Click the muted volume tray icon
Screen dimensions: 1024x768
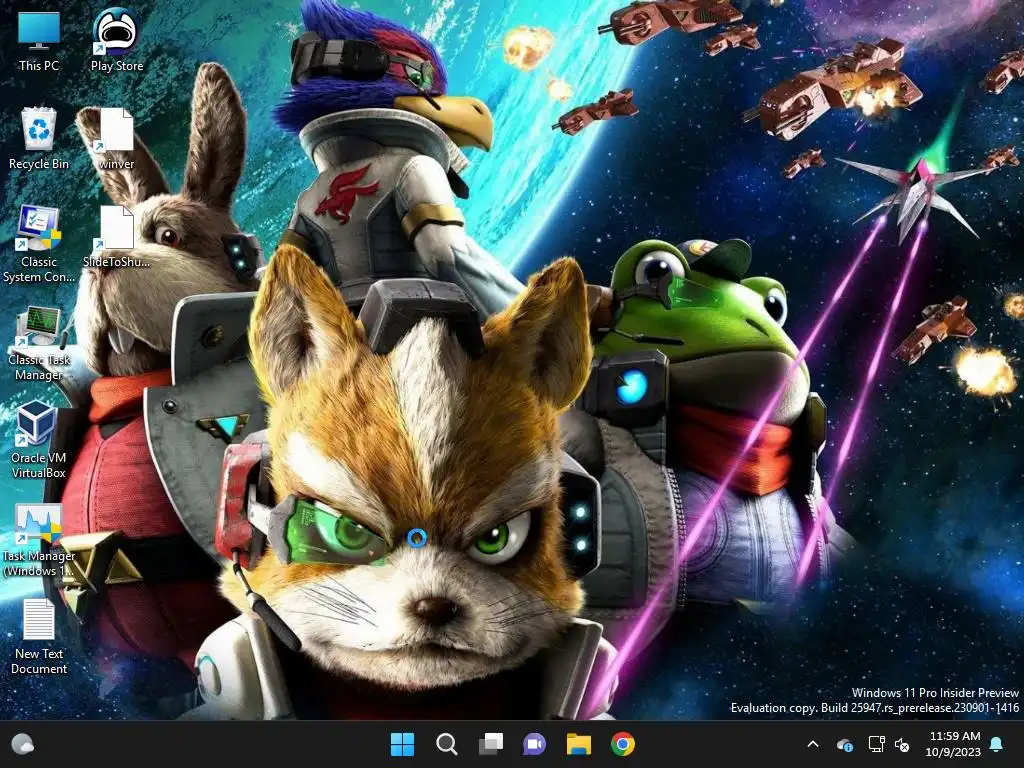[902, 744]
